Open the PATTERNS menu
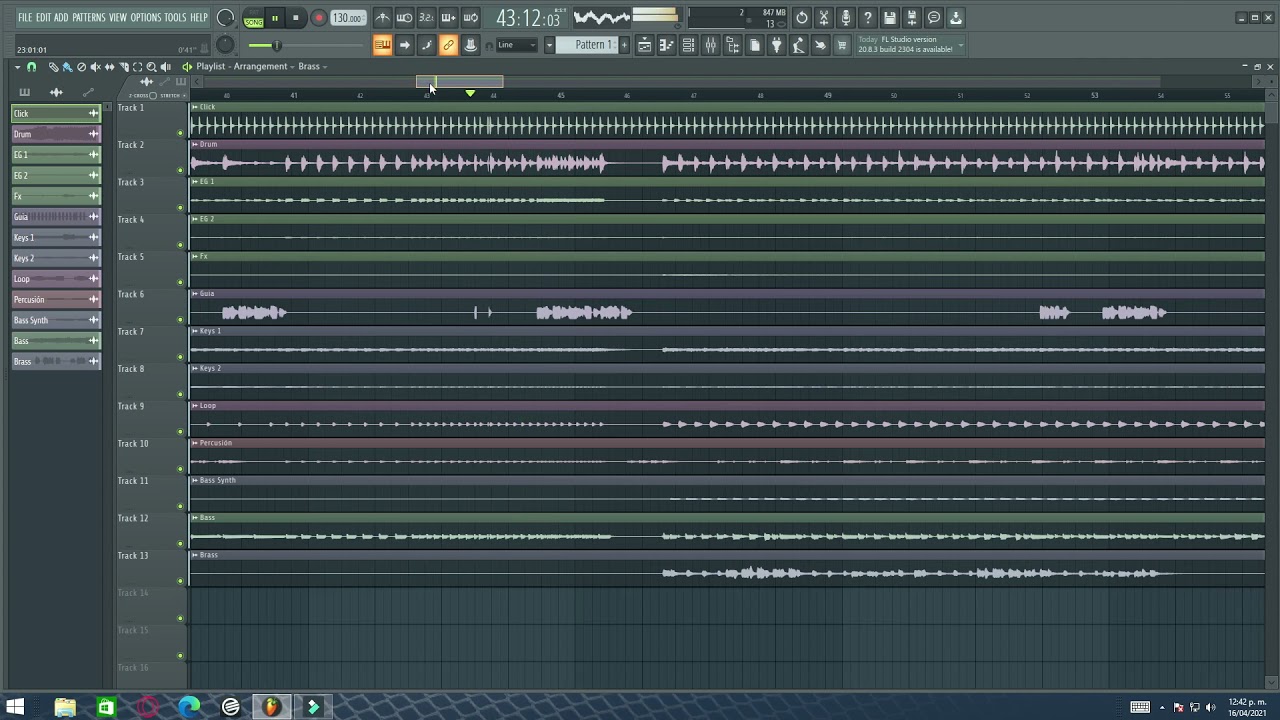 88,18
